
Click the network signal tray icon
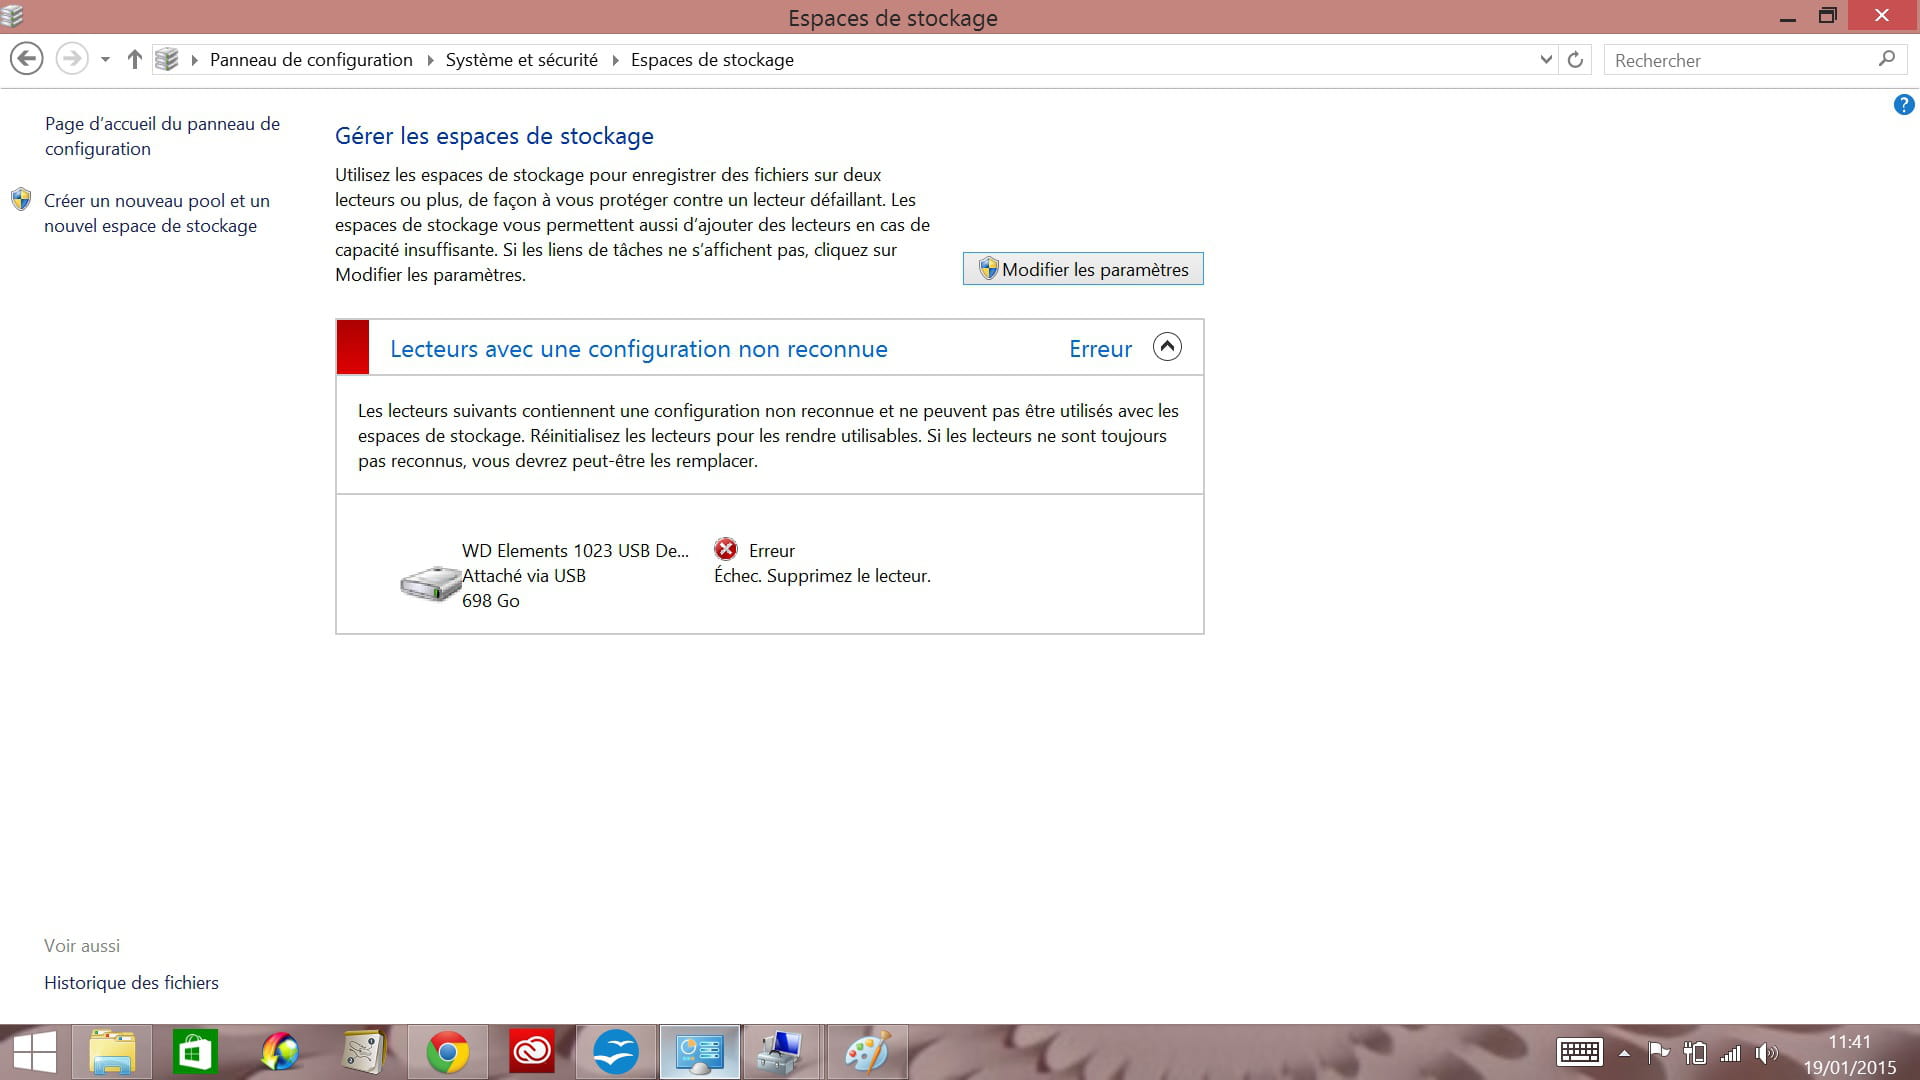[1730, 1053]
